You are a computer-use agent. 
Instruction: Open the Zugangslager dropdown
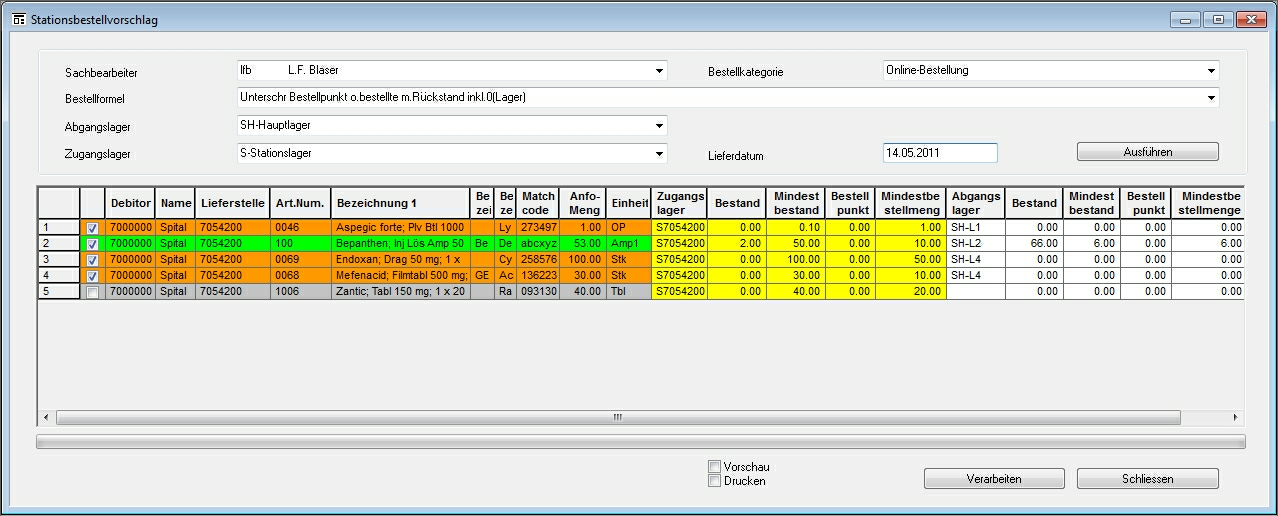coord(659,154)
